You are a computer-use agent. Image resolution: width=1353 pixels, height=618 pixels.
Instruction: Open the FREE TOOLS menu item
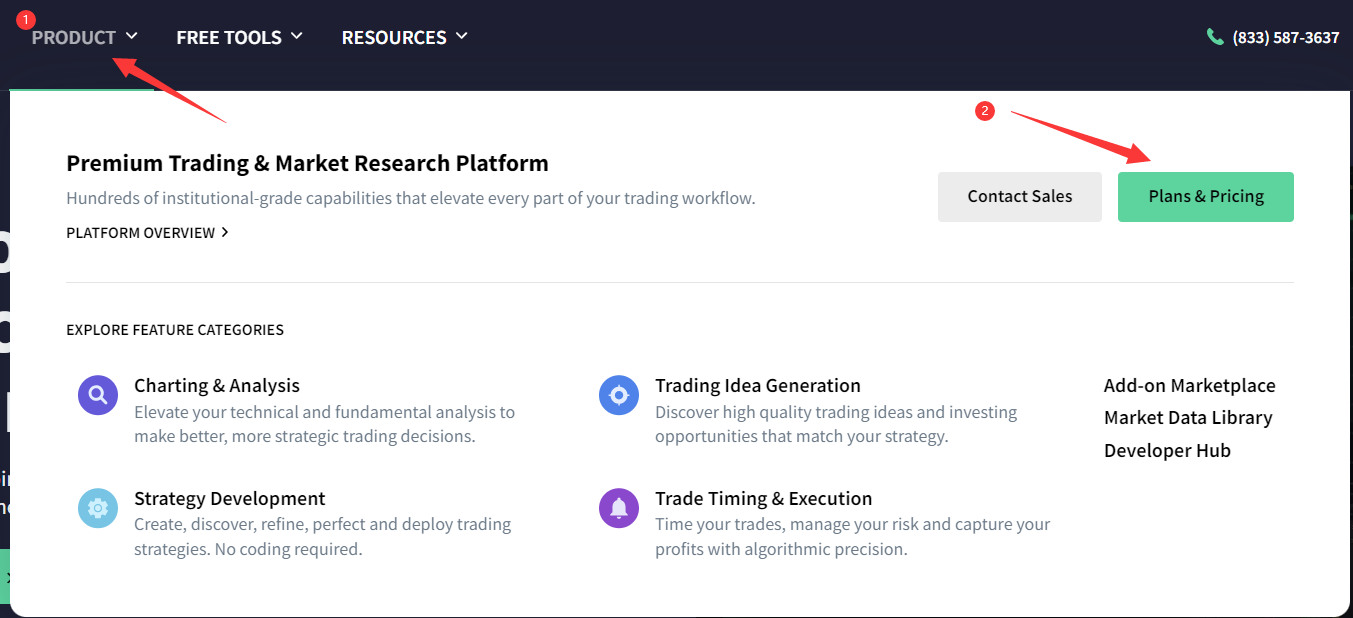point(229,37)
